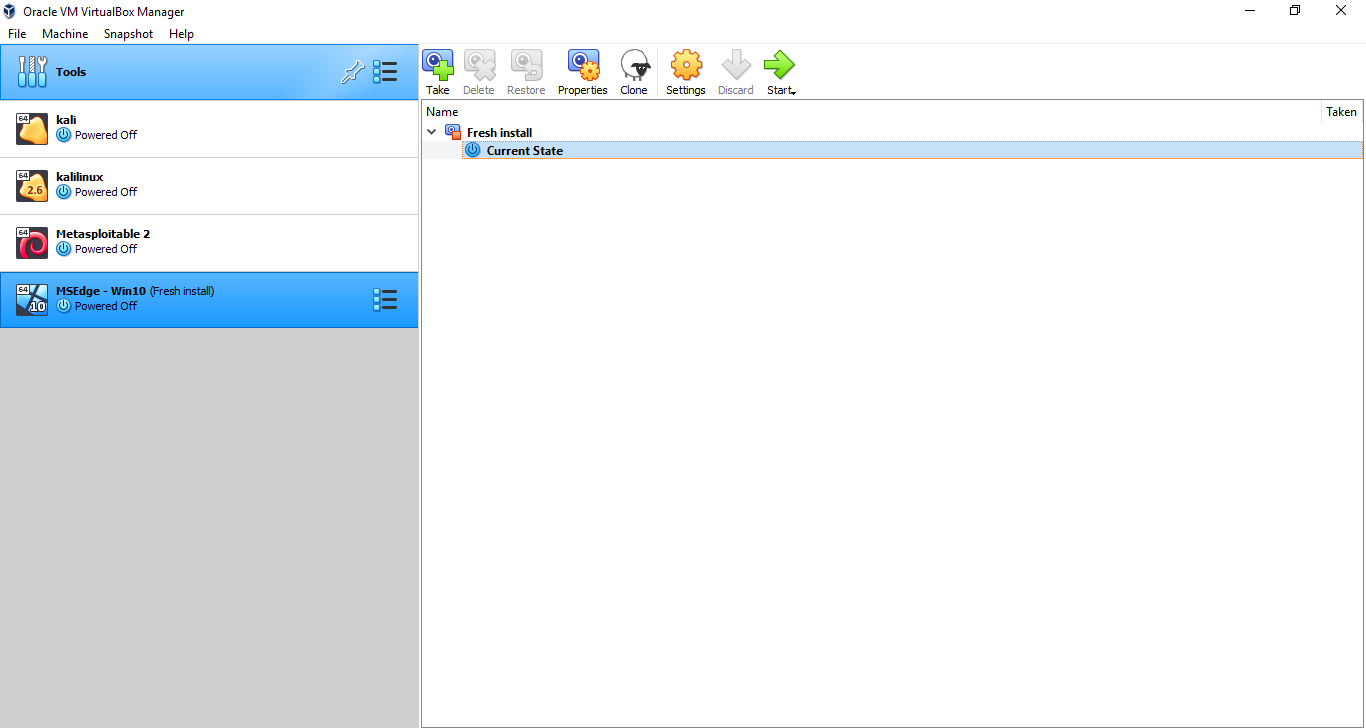The image size is (1366, 728).
Task: Click Powered Off status under Metasploitable 2
Action: [106, 249]
